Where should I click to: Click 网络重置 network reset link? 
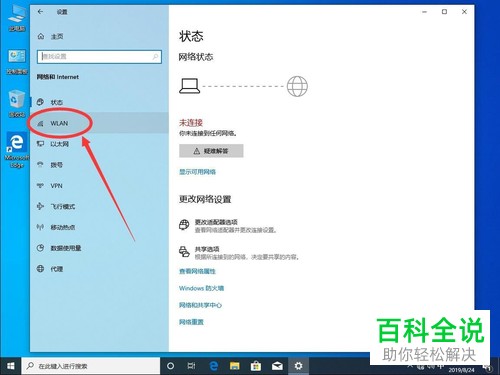click(x=191, y=322)
